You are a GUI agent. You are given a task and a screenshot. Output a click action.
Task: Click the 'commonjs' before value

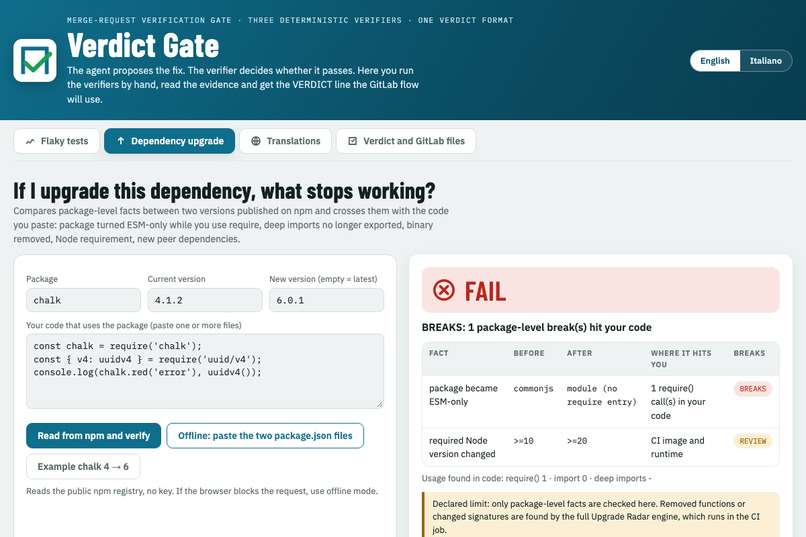[x=534, y=388]
